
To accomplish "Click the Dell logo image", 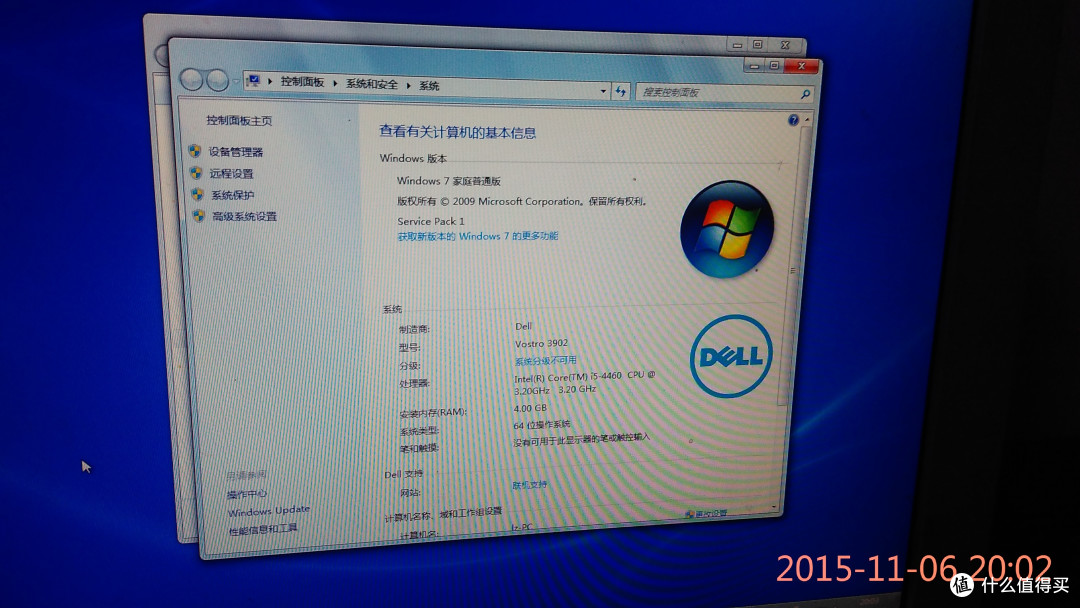I will click(x=731, y=356).
